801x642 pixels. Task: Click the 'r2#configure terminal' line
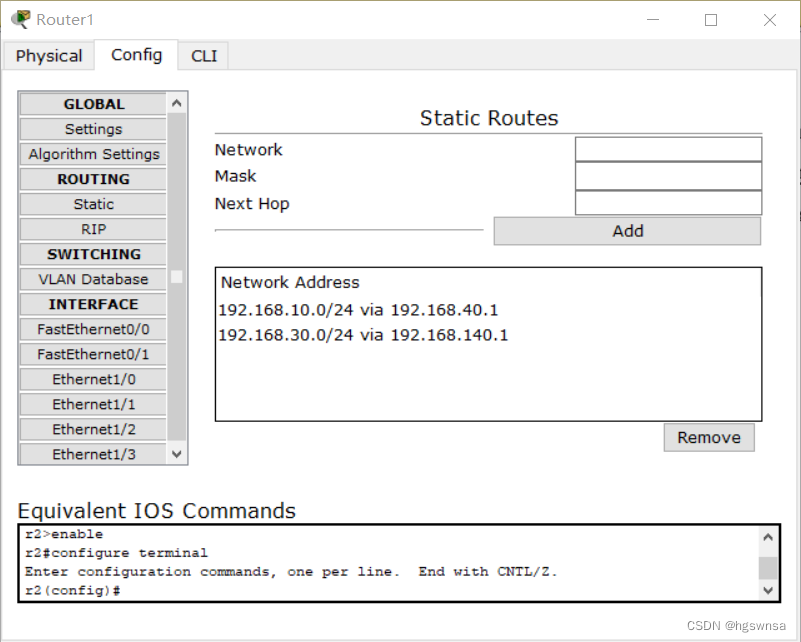click(x=116, y=553)
